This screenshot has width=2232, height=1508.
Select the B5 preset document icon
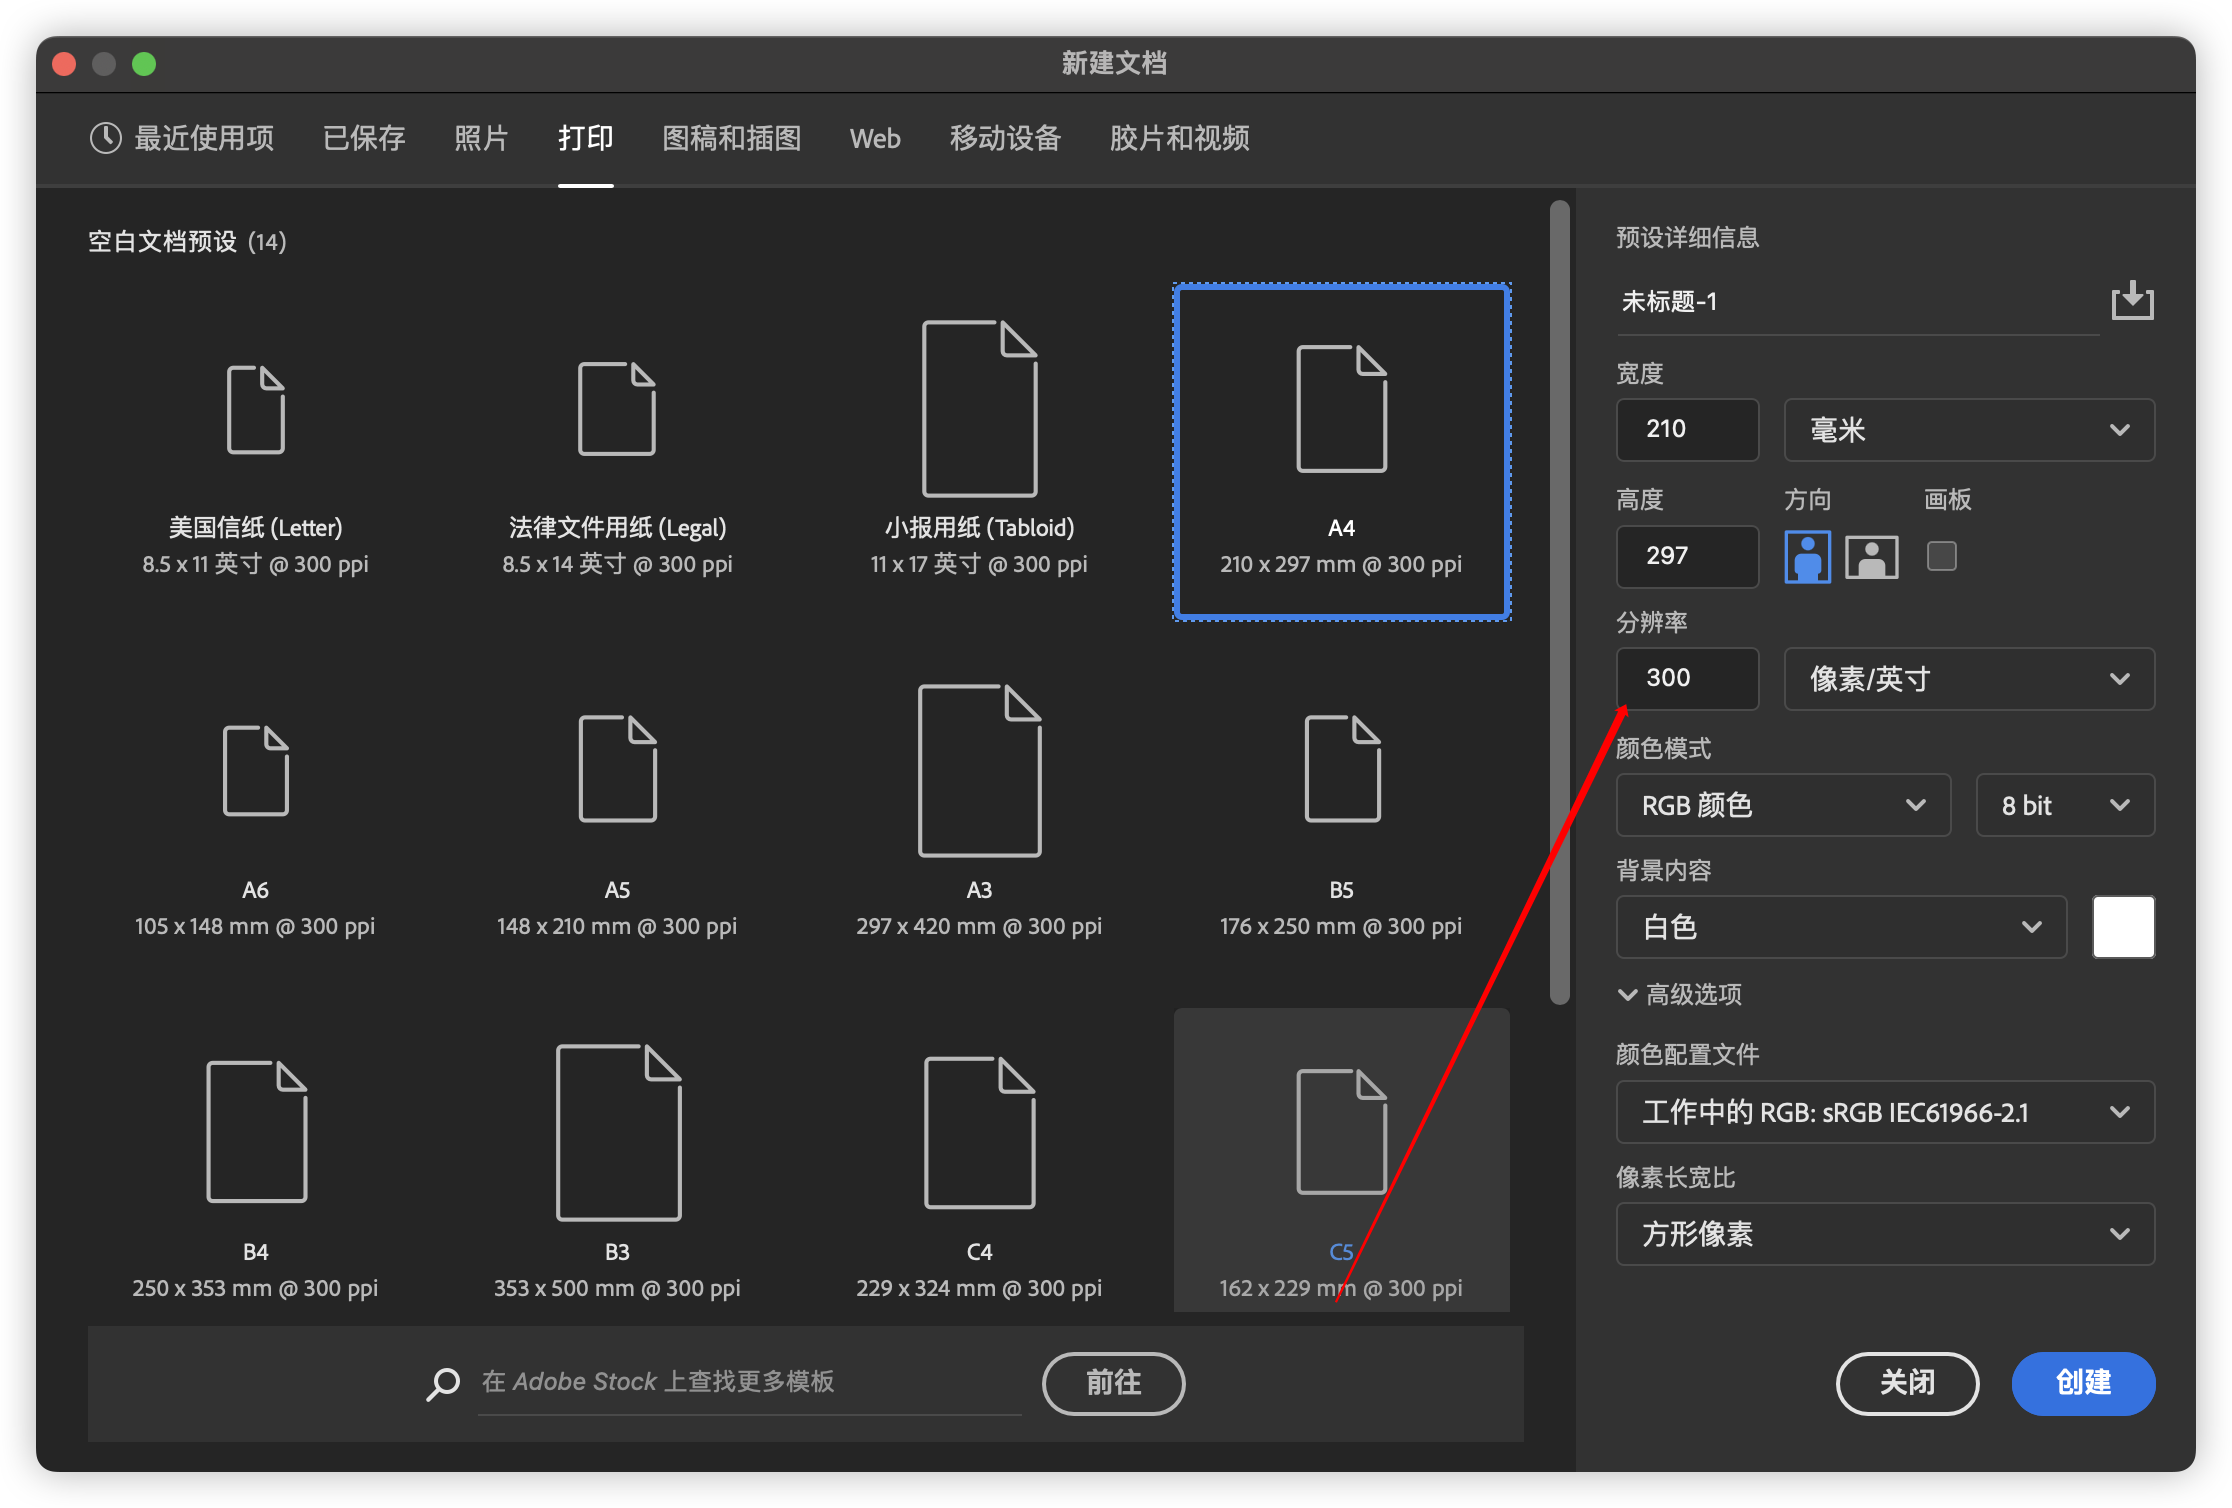coord(1341,768)
